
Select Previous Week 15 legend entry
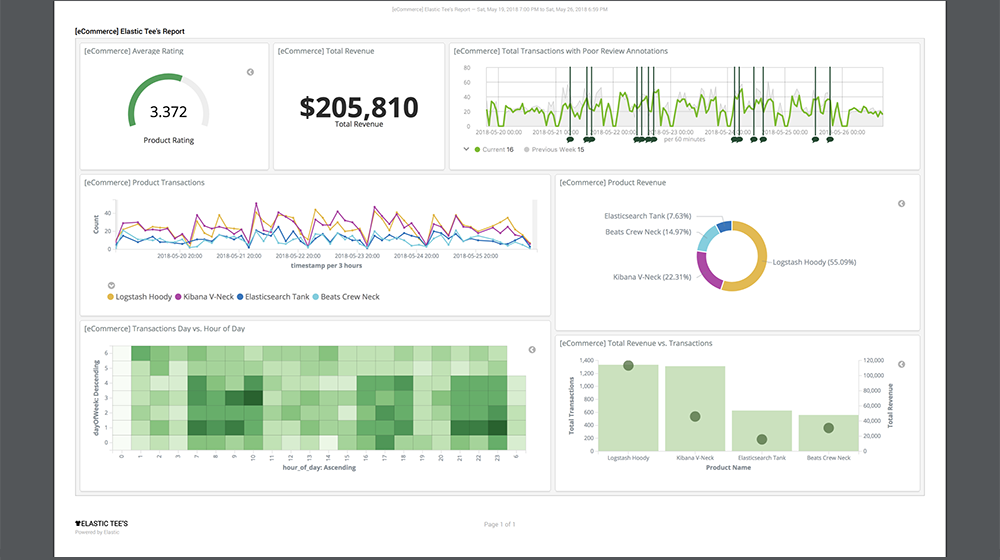point(554,149)
